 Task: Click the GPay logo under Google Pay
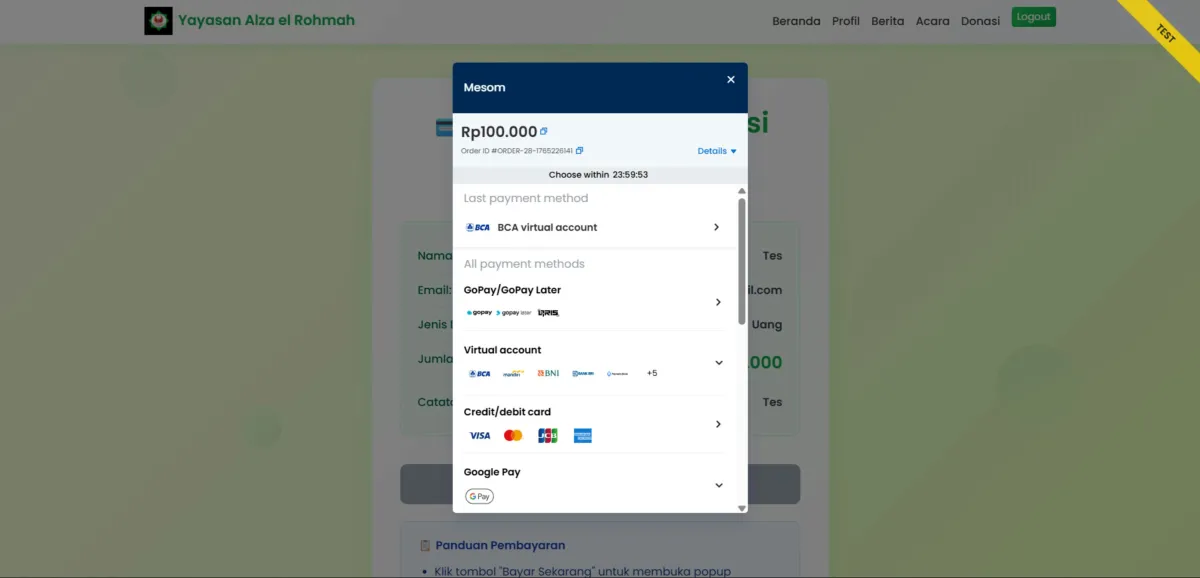480,496
